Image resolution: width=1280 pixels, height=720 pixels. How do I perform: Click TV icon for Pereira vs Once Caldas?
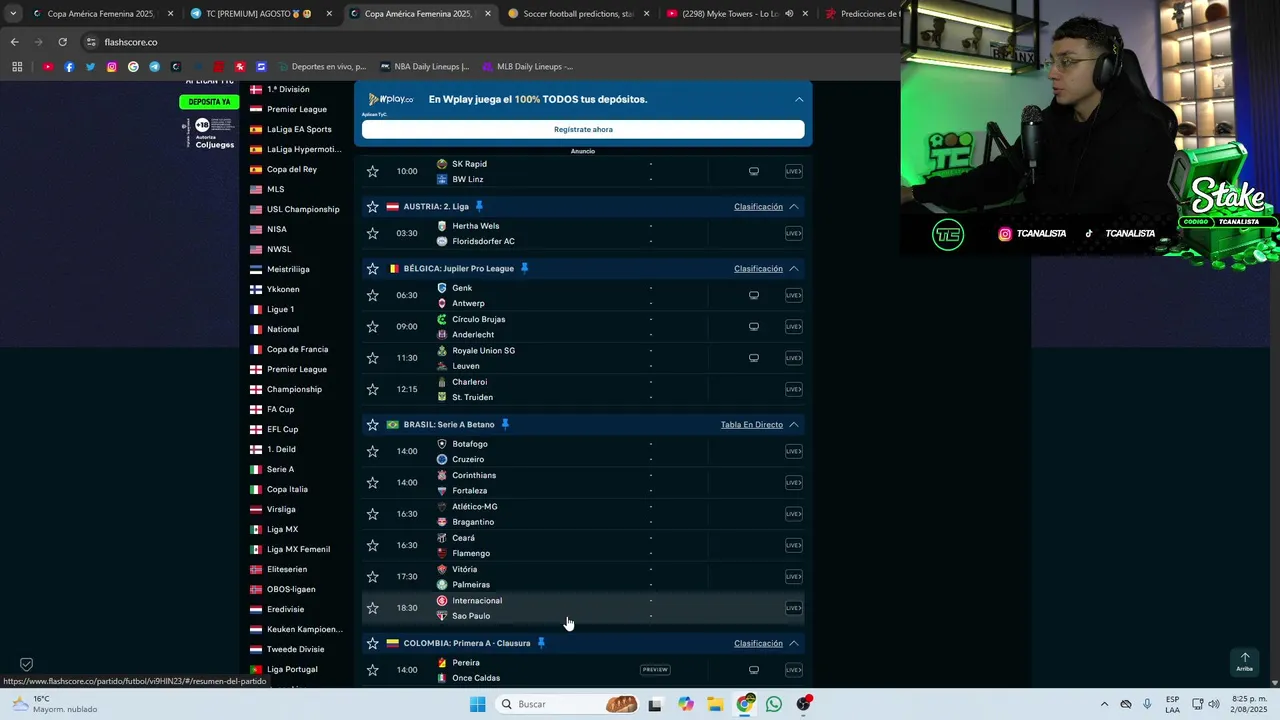pos(754,670)
